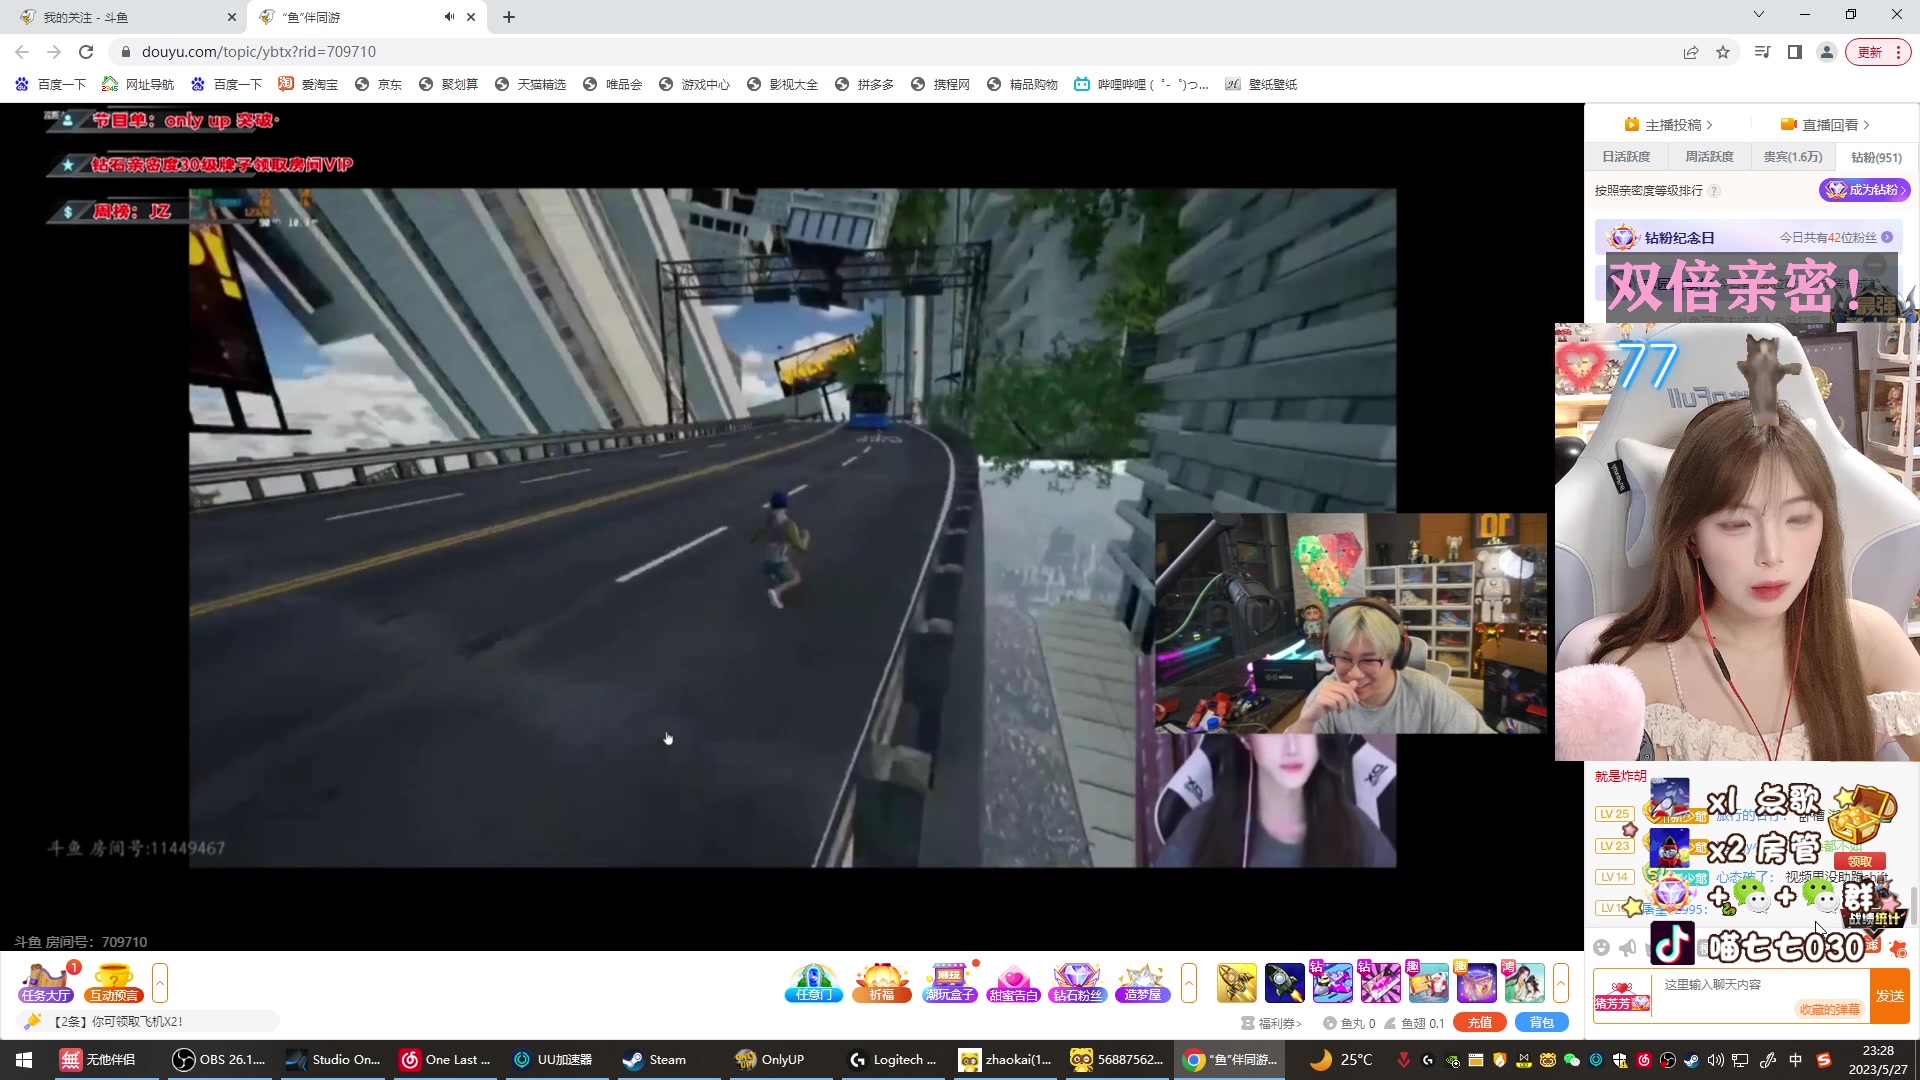This screenshot has height=1080, width=1920.
Task: Toggle the Chinese input mode indicator
Action: point(1795,1060)
